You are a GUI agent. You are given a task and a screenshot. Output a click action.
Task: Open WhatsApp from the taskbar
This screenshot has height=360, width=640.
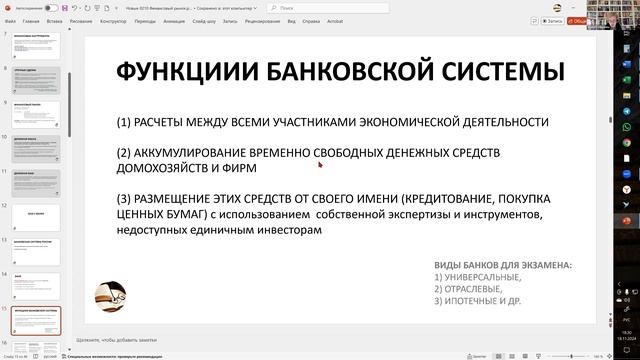[x=627, y=127]
